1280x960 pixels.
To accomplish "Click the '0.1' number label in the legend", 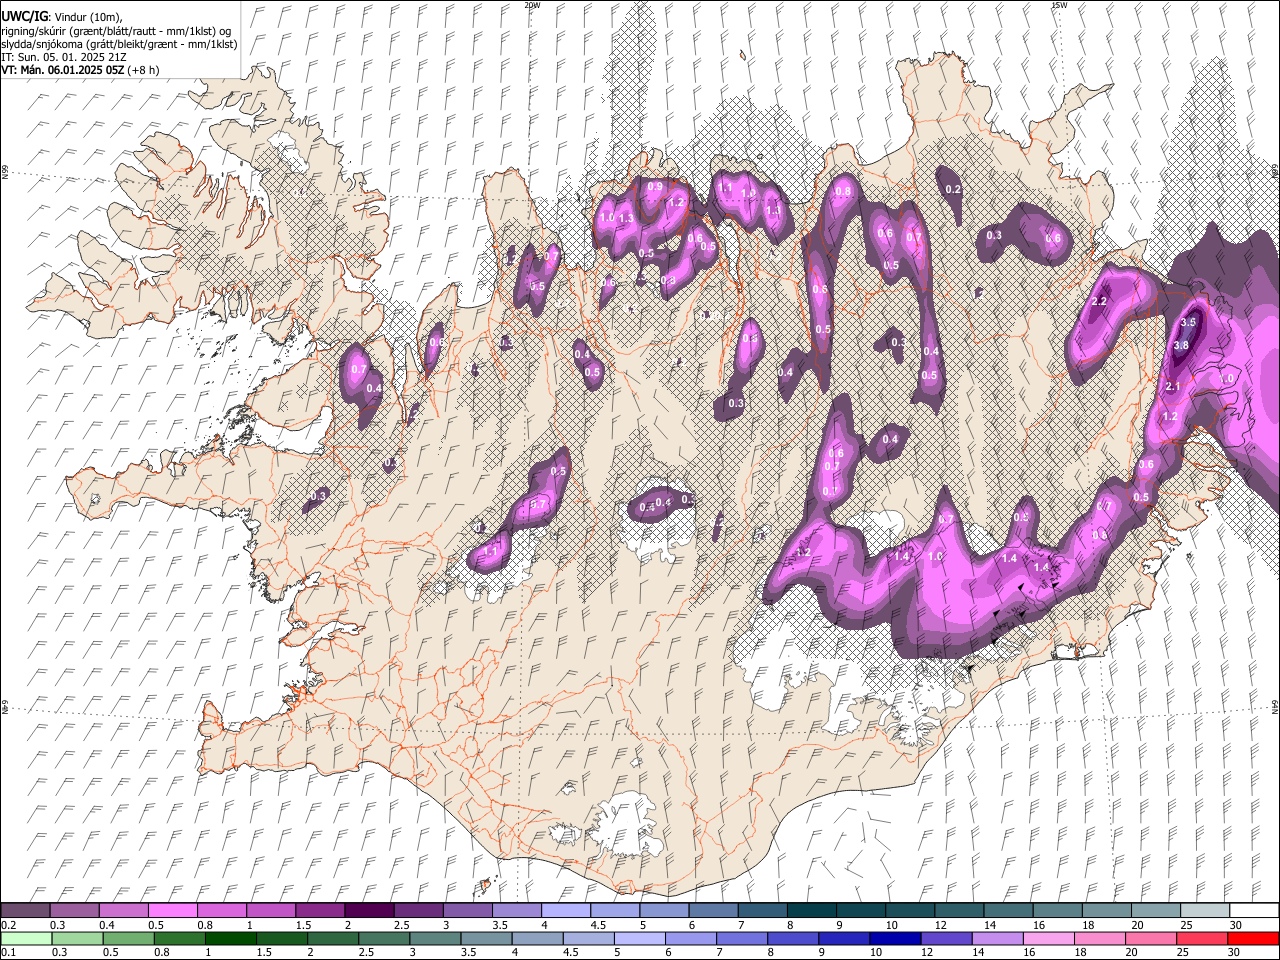I will 8,953.
